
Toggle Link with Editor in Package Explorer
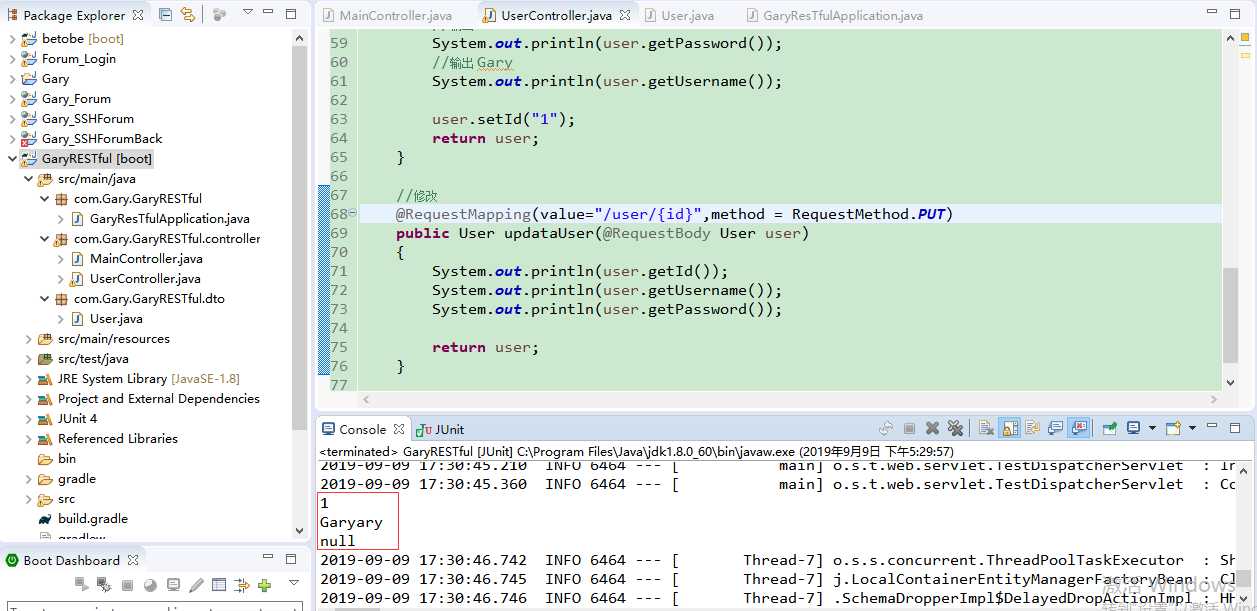[x=187, y=15]
